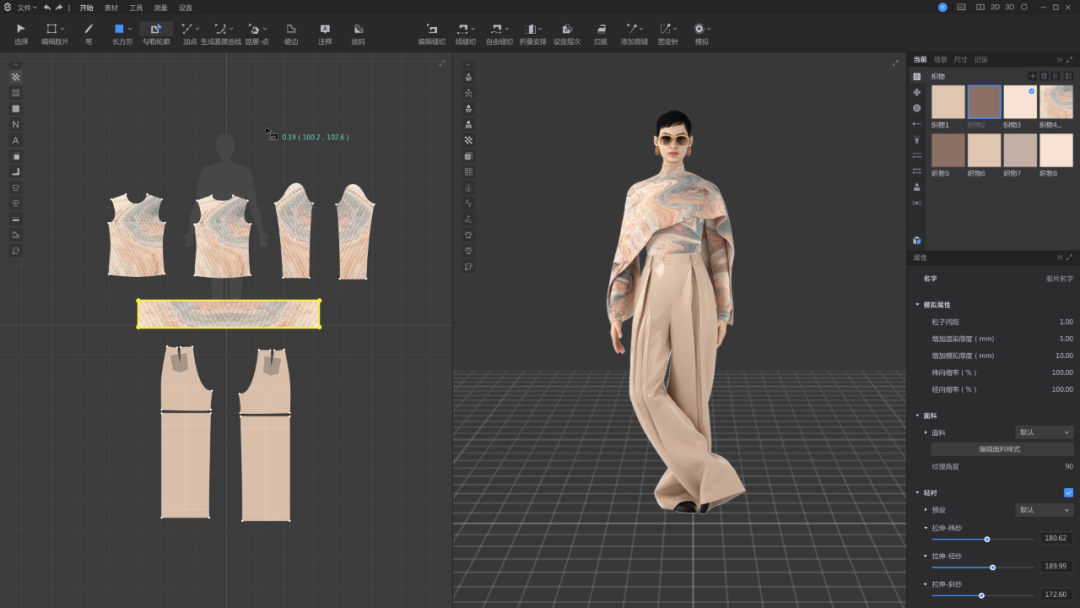Choose the 归拔 iron tool
Image resolution: width=1080 pixels, height=608 pixels.
click(600, 30)
